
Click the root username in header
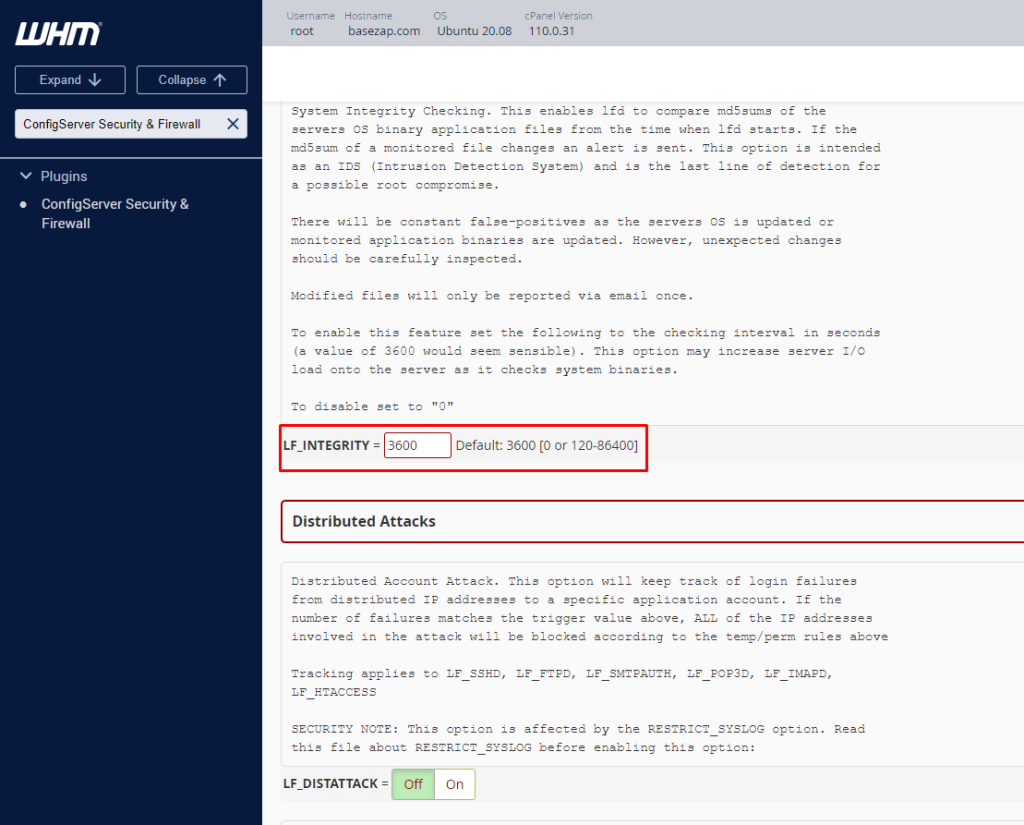click(302, 31)
